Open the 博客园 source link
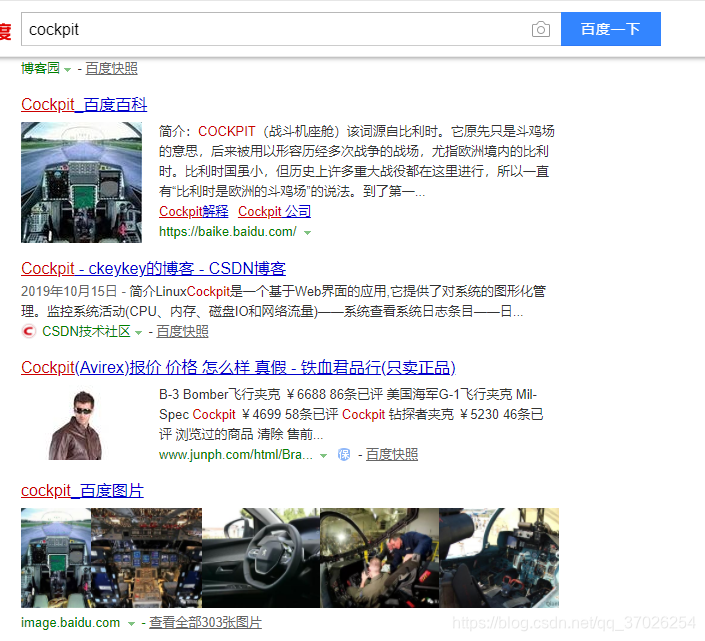Image resolution: width=705 pixels, height=641 pixels. tap(40, 68)
